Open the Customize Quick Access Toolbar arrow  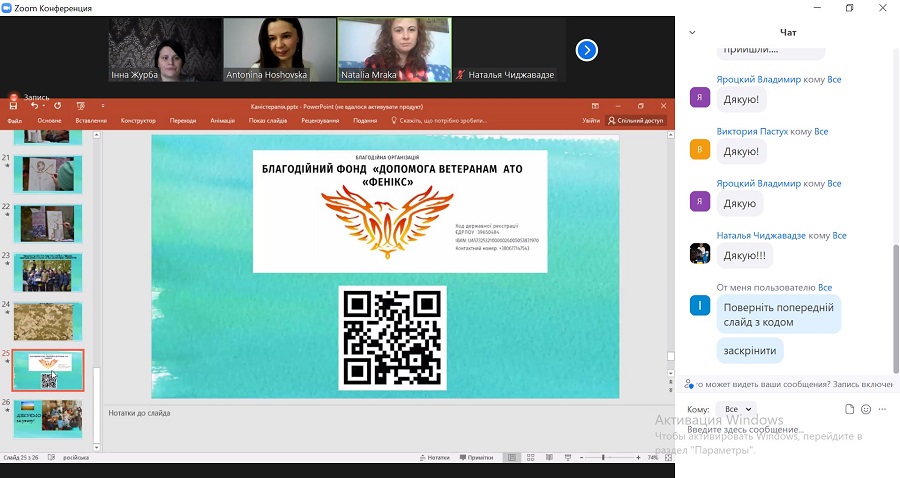(x=103, y=106)
